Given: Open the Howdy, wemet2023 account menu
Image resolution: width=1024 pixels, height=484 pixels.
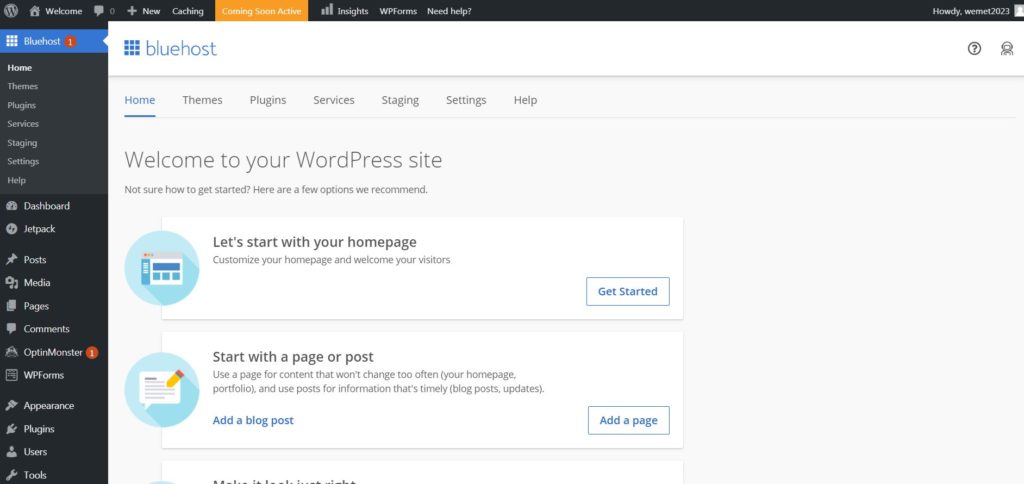Looking at the screenshot, I should [976, 11].
